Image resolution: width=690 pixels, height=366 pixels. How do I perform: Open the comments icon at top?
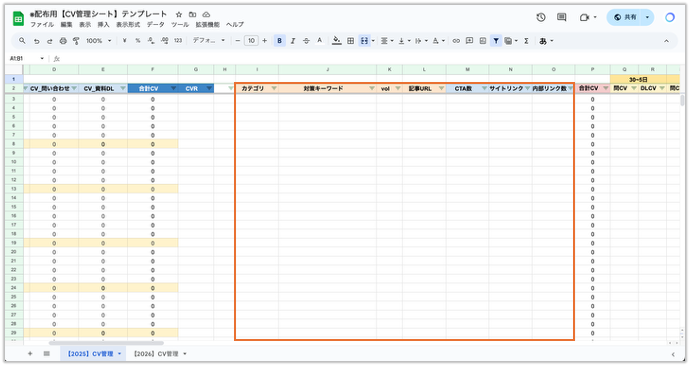[x=562, y=17]
